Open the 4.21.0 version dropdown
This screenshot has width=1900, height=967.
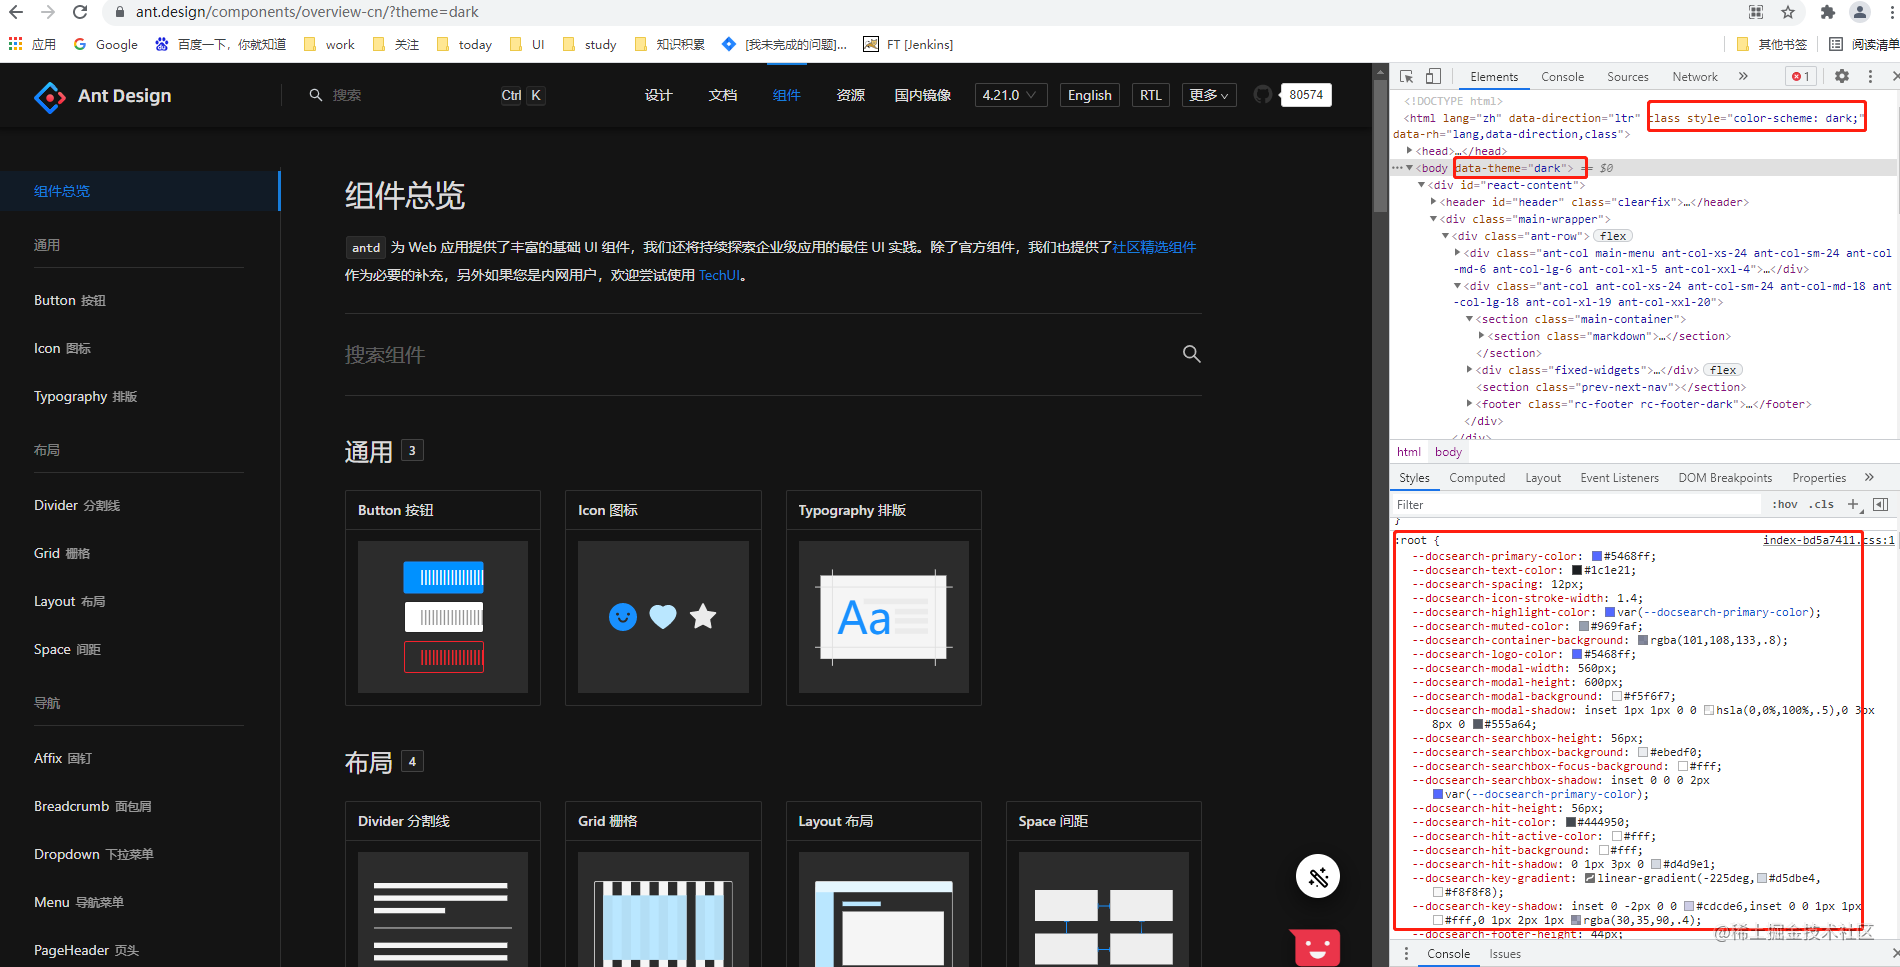tap(1011, 95)
